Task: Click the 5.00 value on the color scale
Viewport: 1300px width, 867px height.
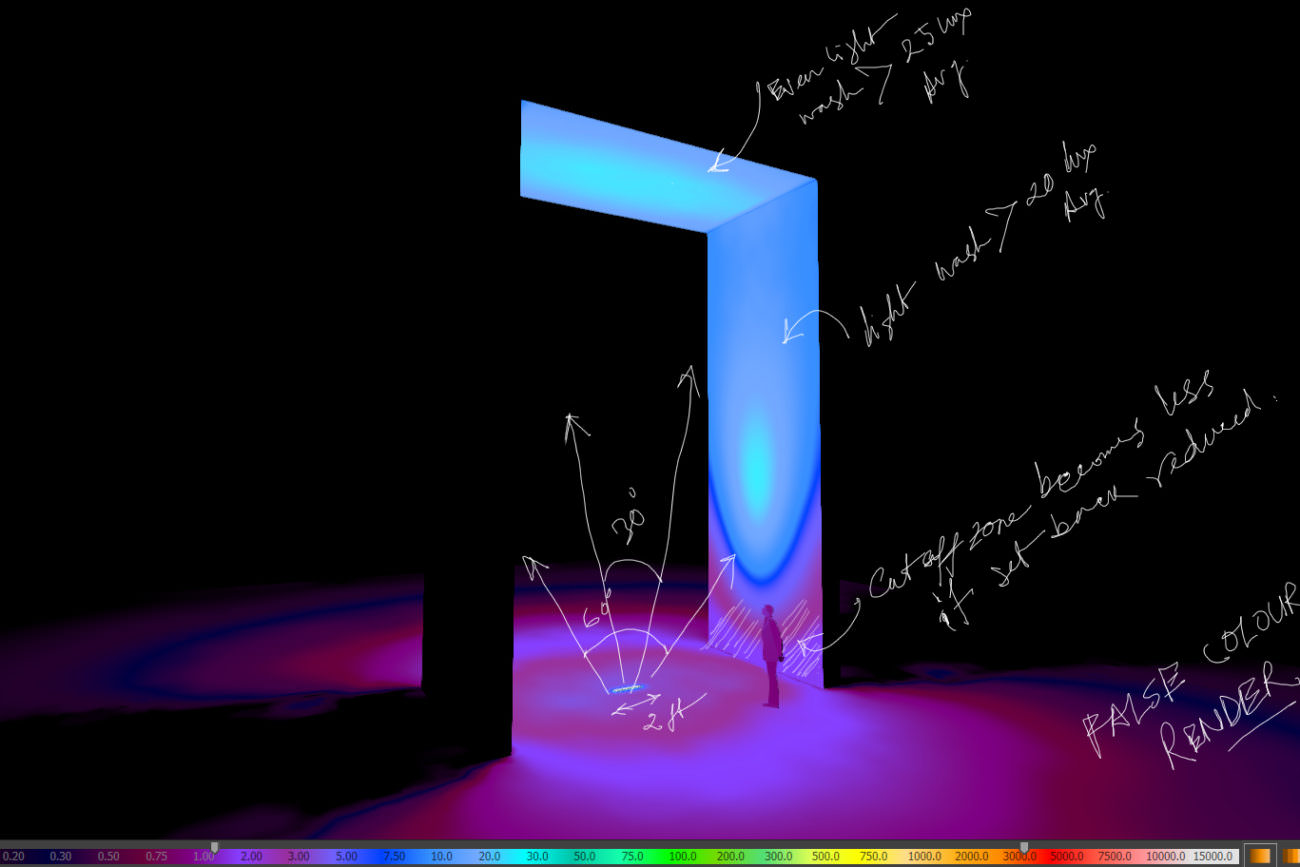Action: tap(346, 857)
